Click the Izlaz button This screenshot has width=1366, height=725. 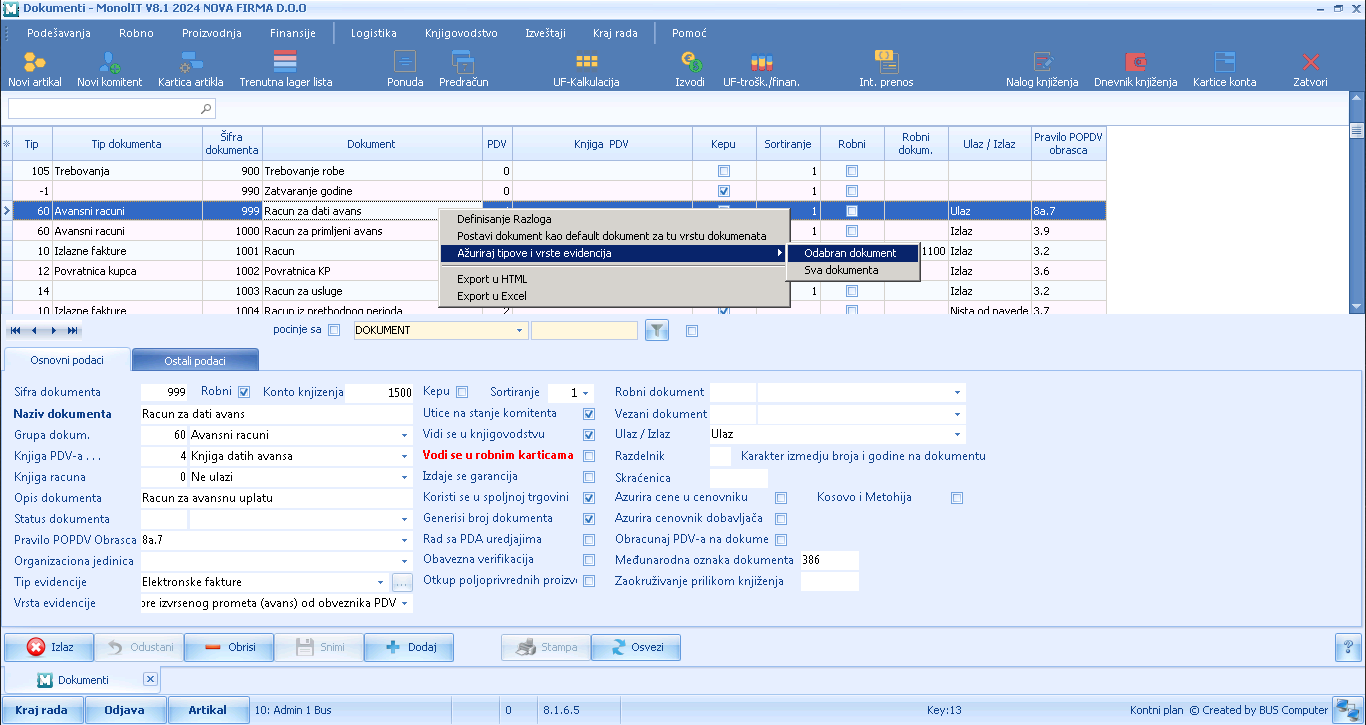49,647
